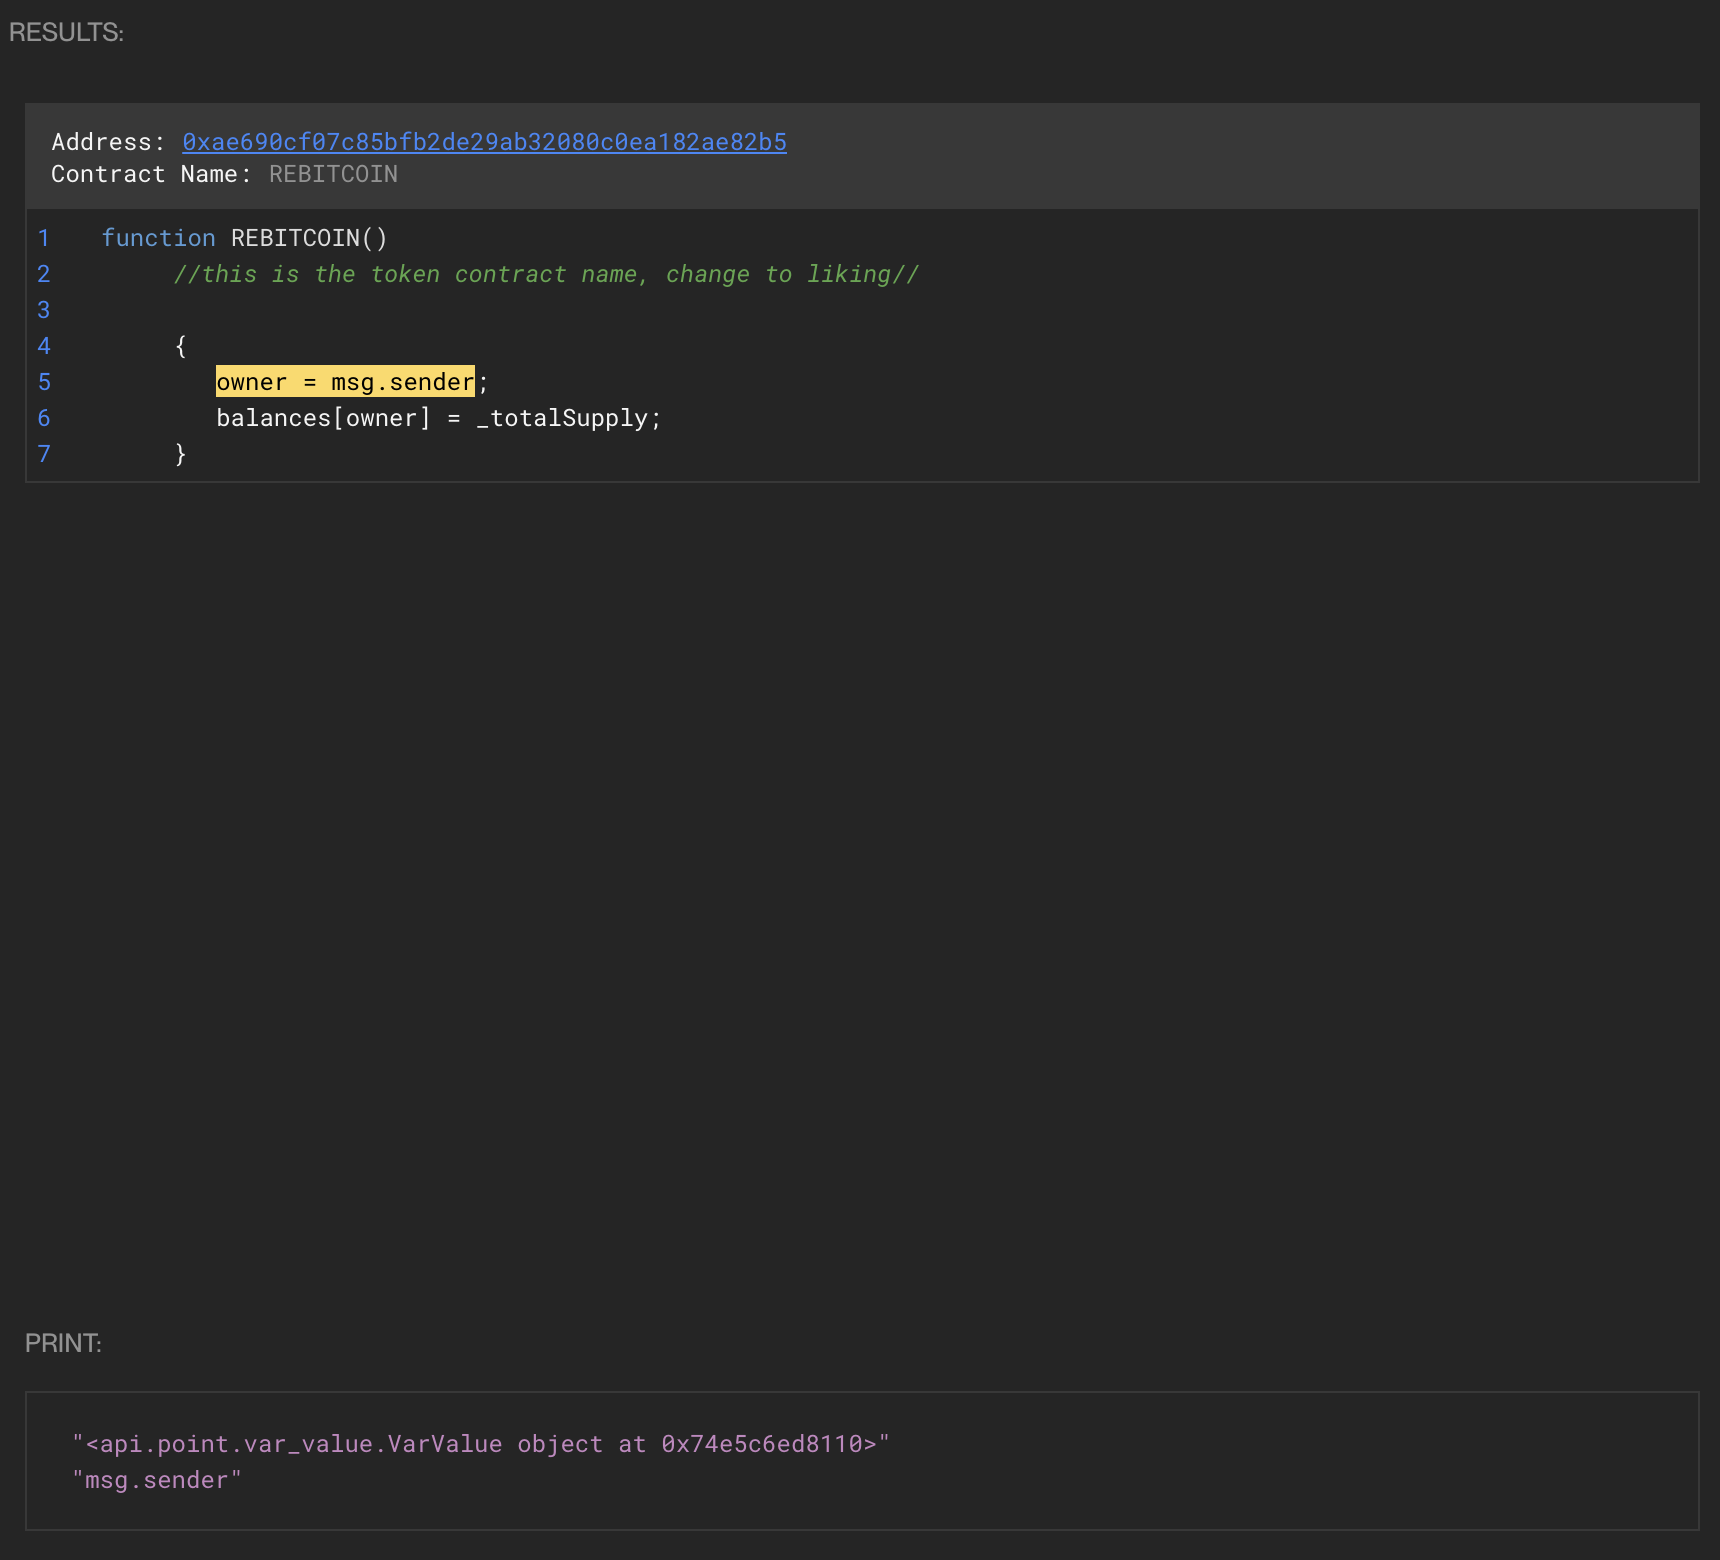This screenshot has width=1720, height=1560.
Task: Click the highlighted owner = msg.sender code
Action: coord(345,382)
